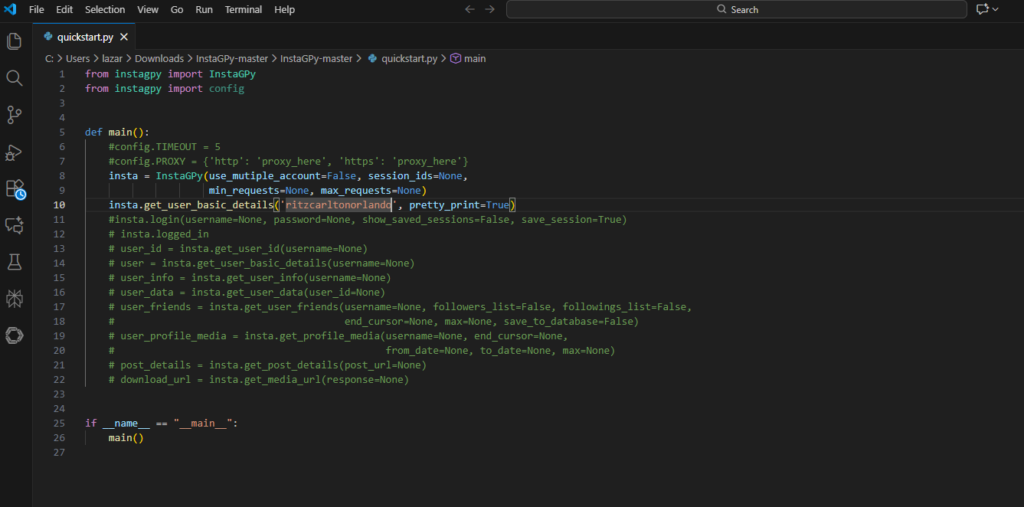Close the quickstart.py tab
The height and width of the screenshot is (507, 1024).
[124, 35]
